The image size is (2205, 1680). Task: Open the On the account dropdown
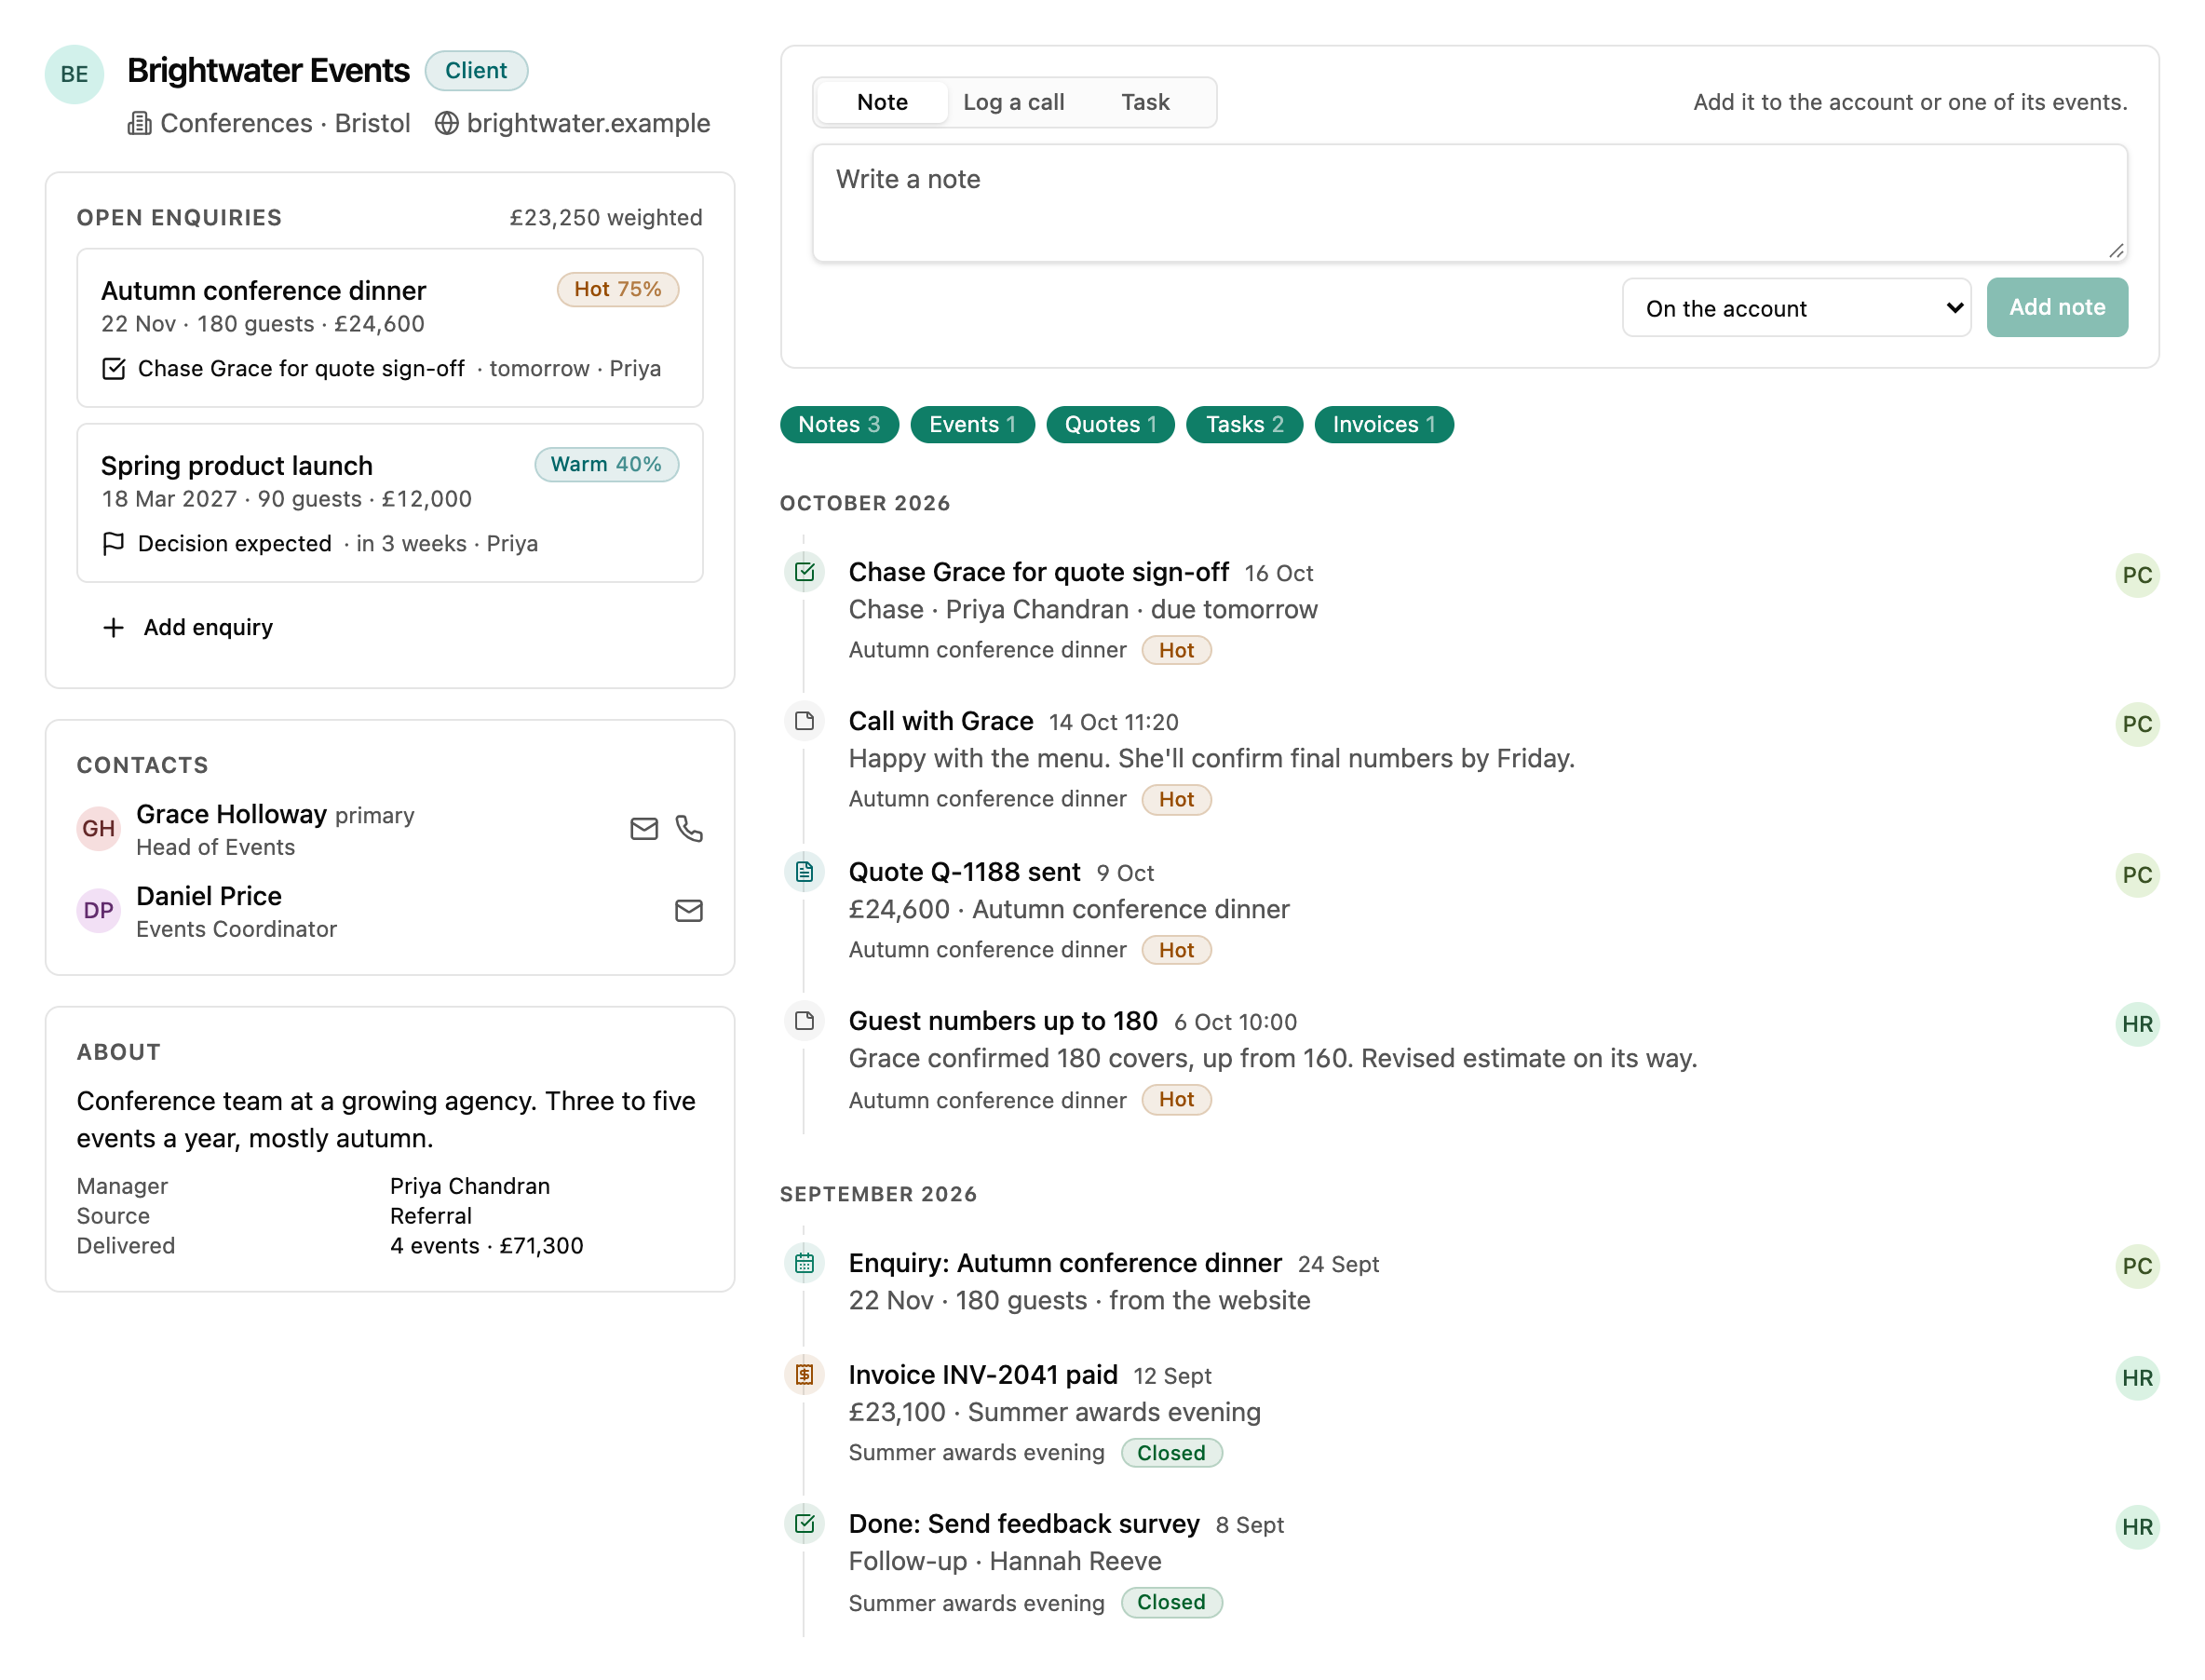(x=1796, y=308)
